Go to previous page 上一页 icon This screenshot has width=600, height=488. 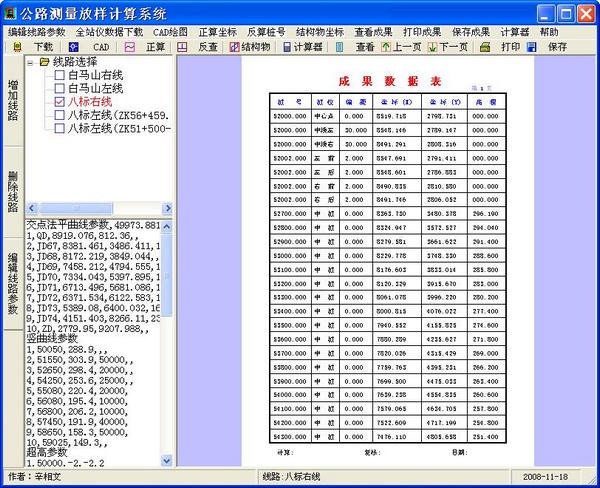click(x=386, y=47)
